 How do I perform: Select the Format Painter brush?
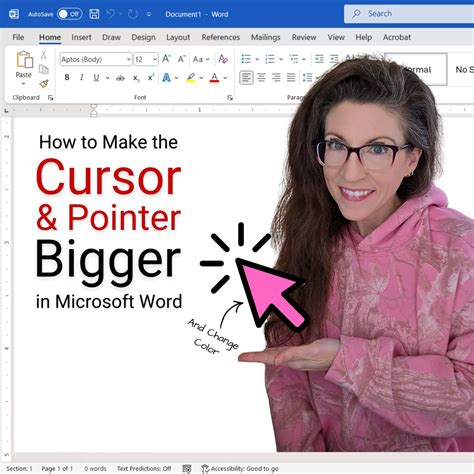pyautogui.click(x=44, y=83)
